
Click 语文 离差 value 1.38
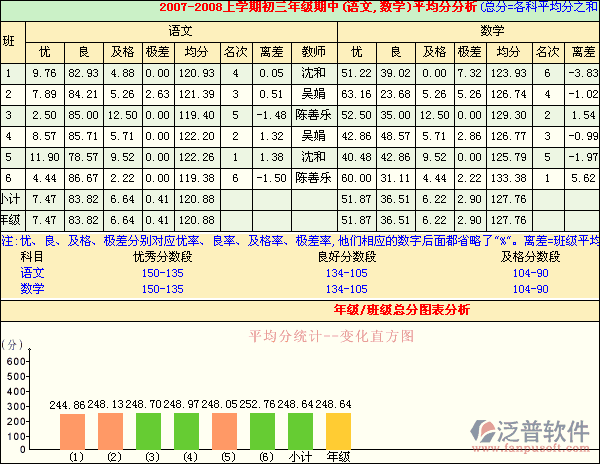271,157
